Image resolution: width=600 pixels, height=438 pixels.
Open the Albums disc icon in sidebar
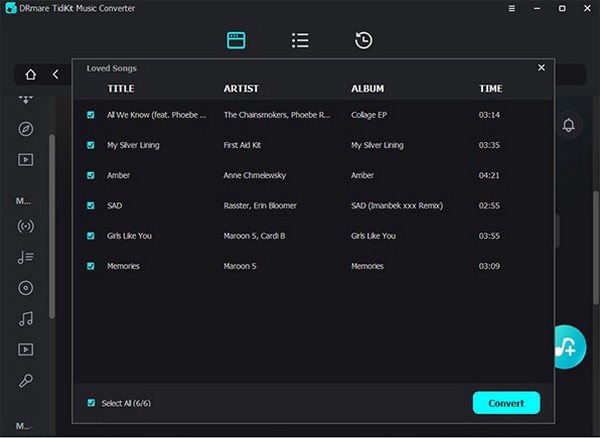pos(26,288)
